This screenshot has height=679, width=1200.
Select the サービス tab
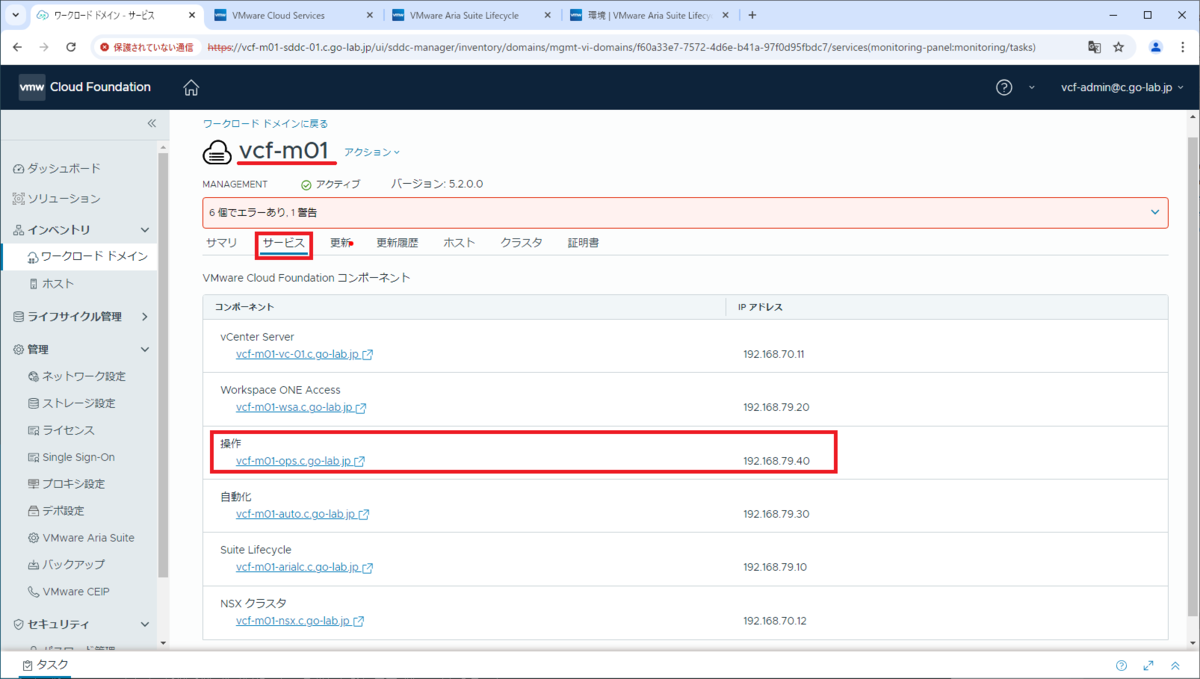284,243
